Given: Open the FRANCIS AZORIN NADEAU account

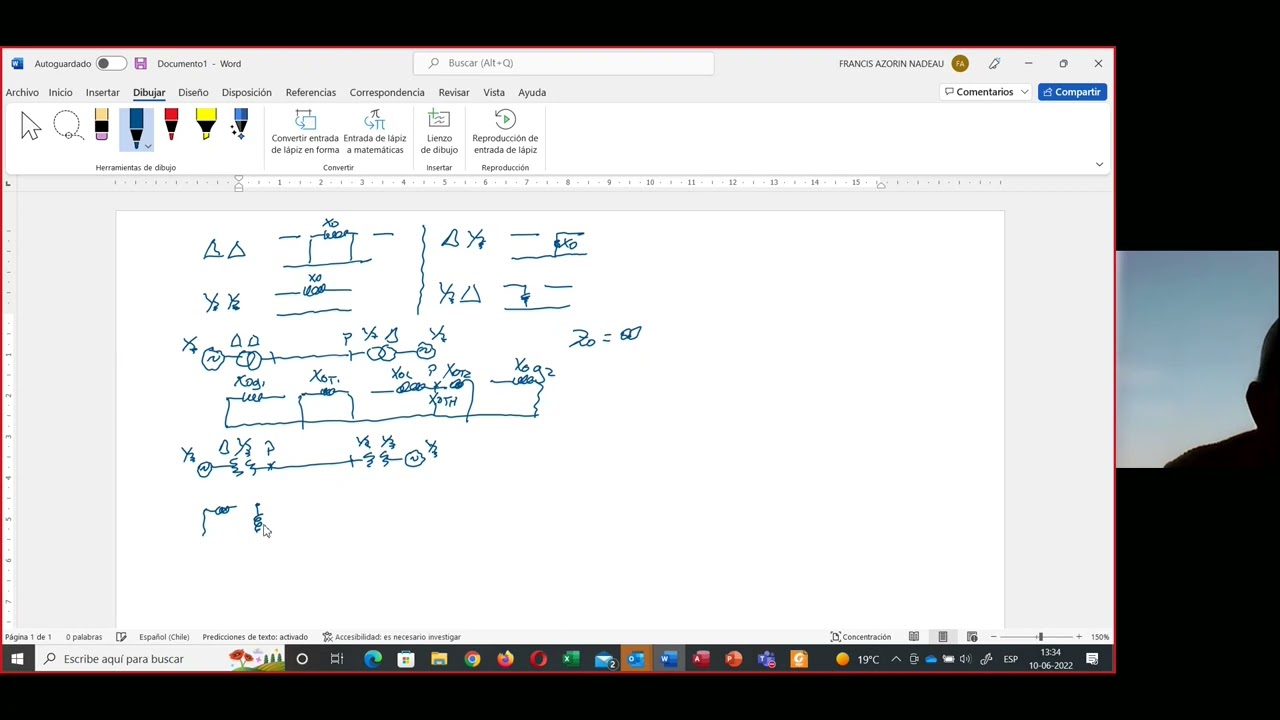Looking at the screenshot, I should [903, 63].
